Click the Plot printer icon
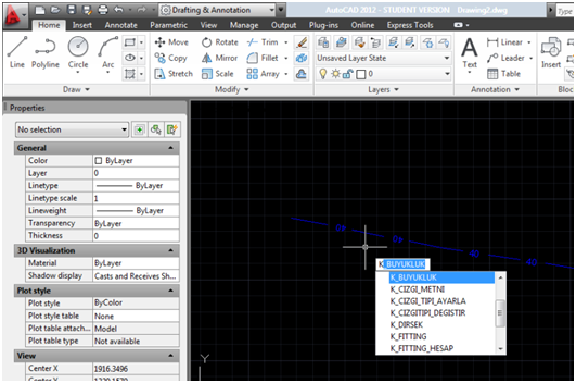The image size is (575, 381). (x=103, y=10)
